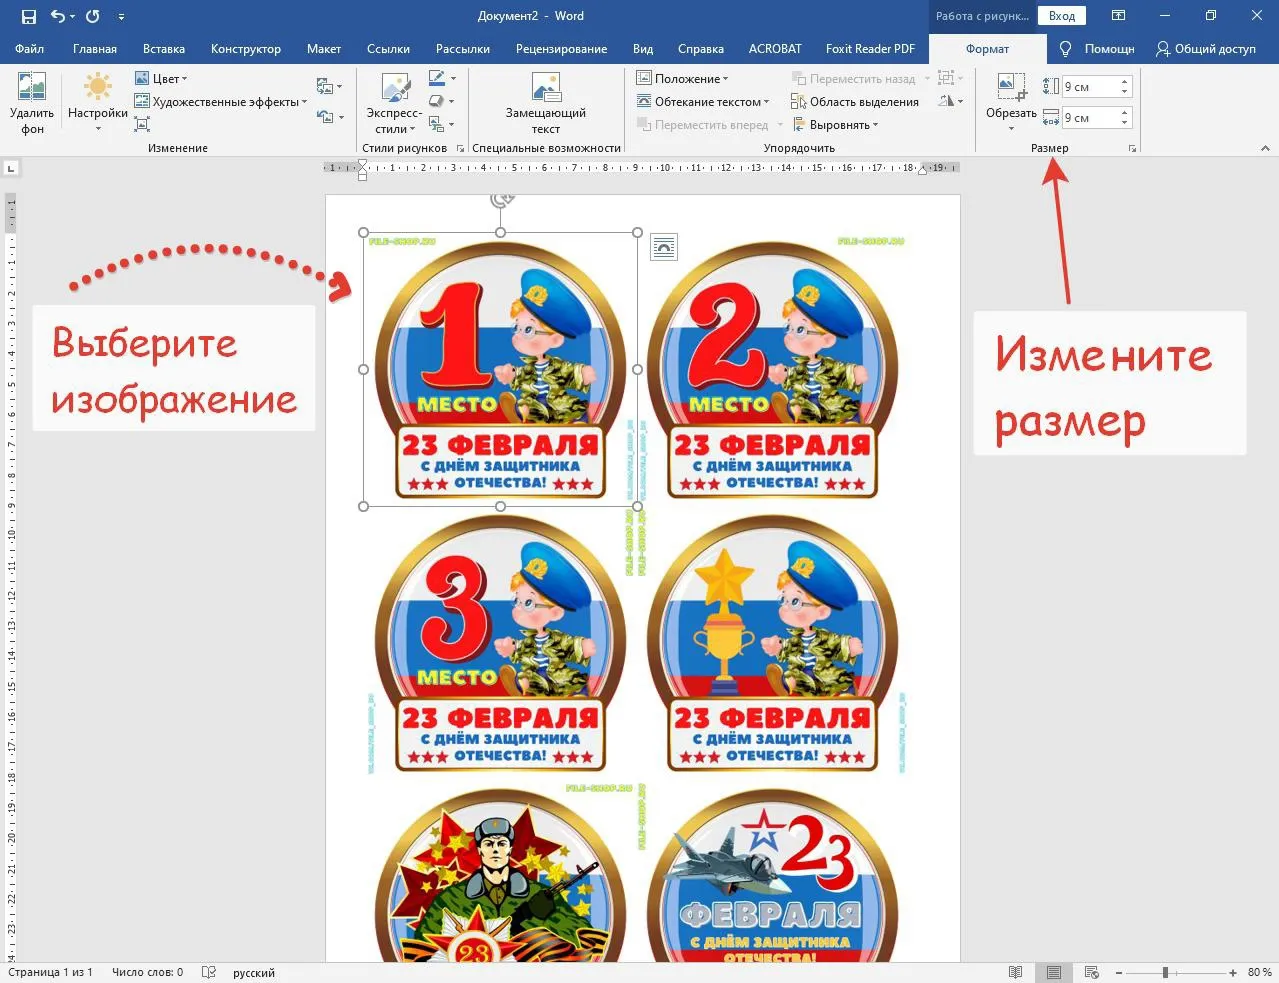The image size is (1279, 983).
Task: Click the Вход sign-in button
Action: (x=1062, y=16)
